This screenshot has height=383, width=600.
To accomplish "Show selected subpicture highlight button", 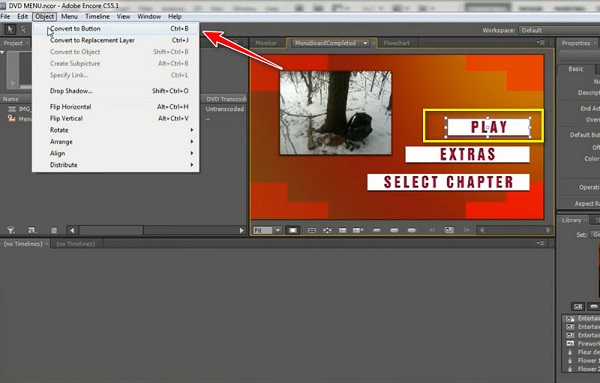I will point(394,230).
